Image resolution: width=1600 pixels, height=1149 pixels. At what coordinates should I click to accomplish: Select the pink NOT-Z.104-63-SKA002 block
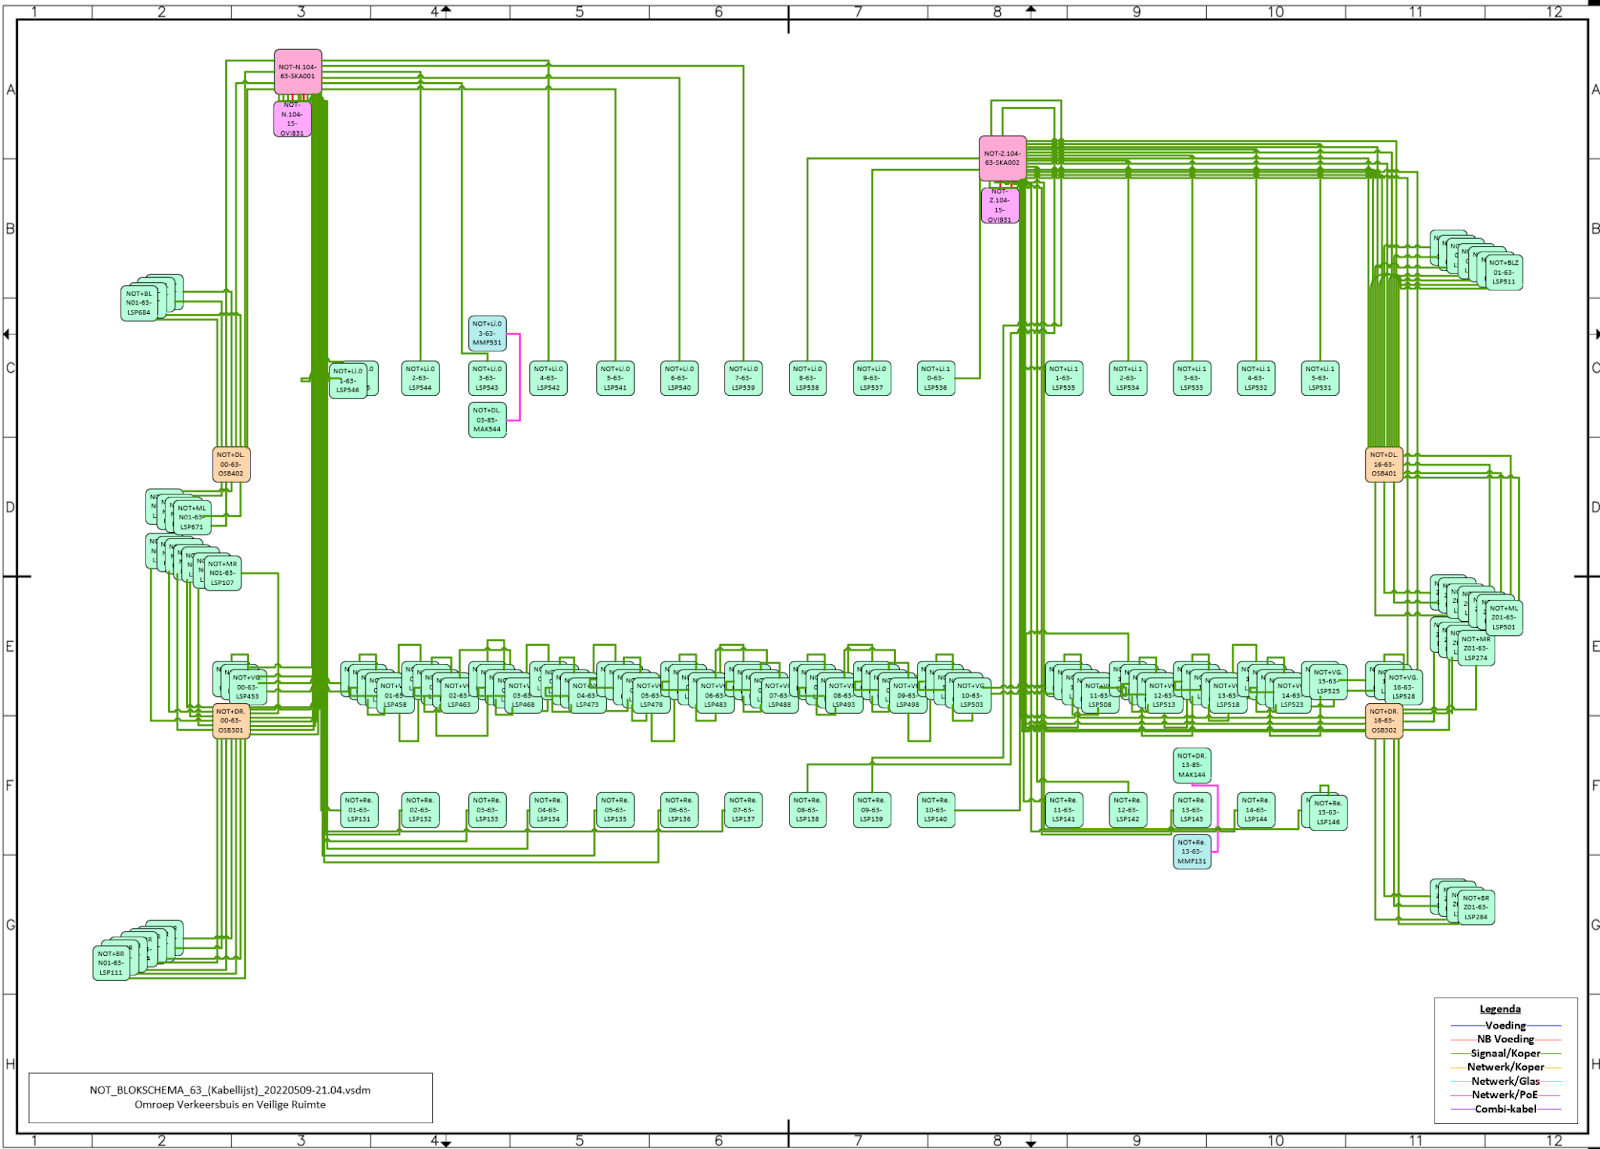coord(1002,158)
